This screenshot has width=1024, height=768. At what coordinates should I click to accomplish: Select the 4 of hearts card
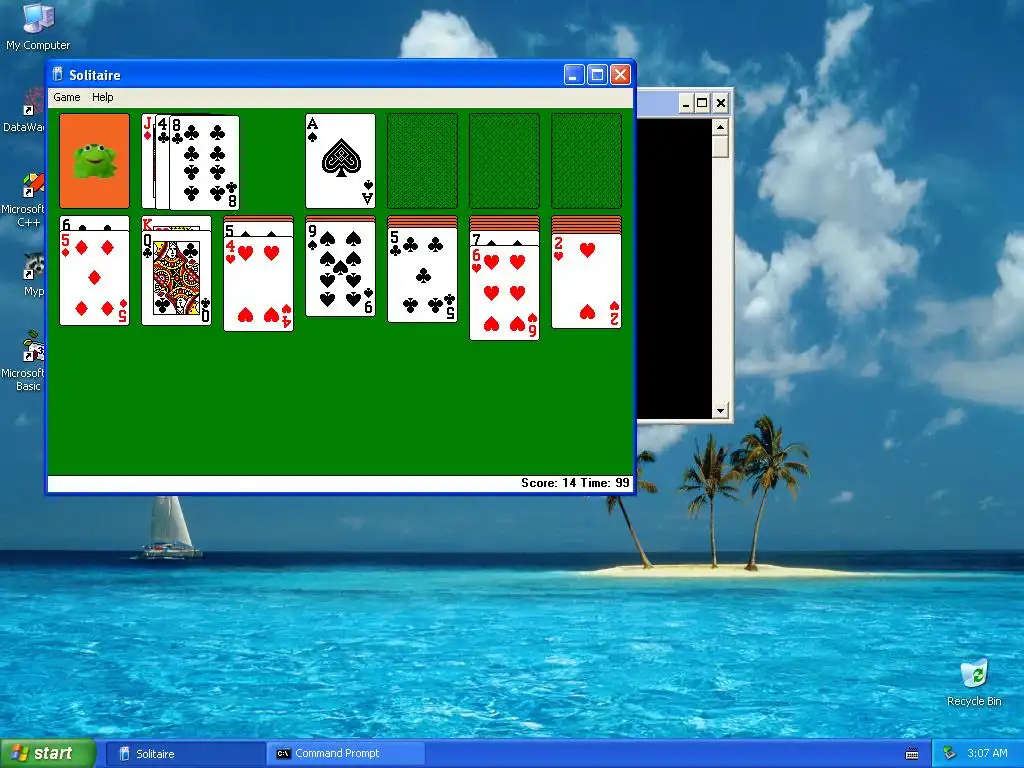[x=259, y=284]
